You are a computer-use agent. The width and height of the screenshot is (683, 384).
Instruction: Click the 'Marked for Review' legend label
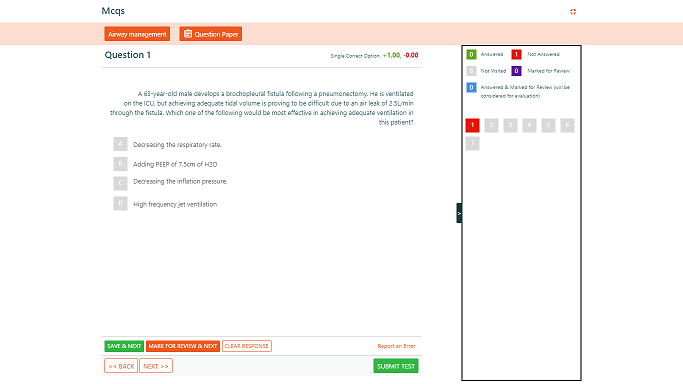548,71
